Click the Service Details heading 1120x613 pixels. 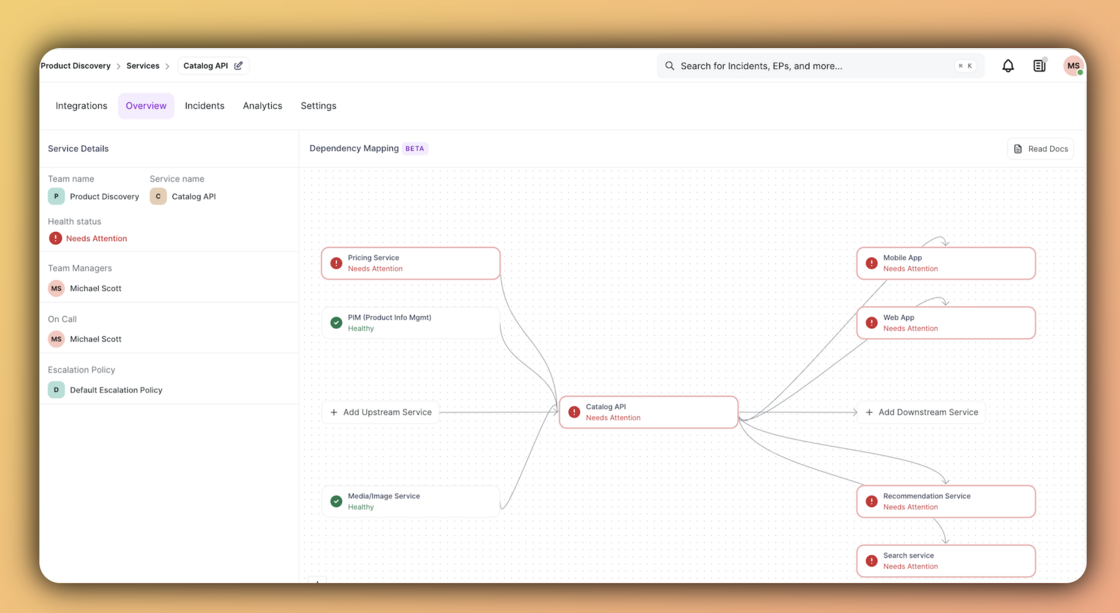[x=78, y=149]
